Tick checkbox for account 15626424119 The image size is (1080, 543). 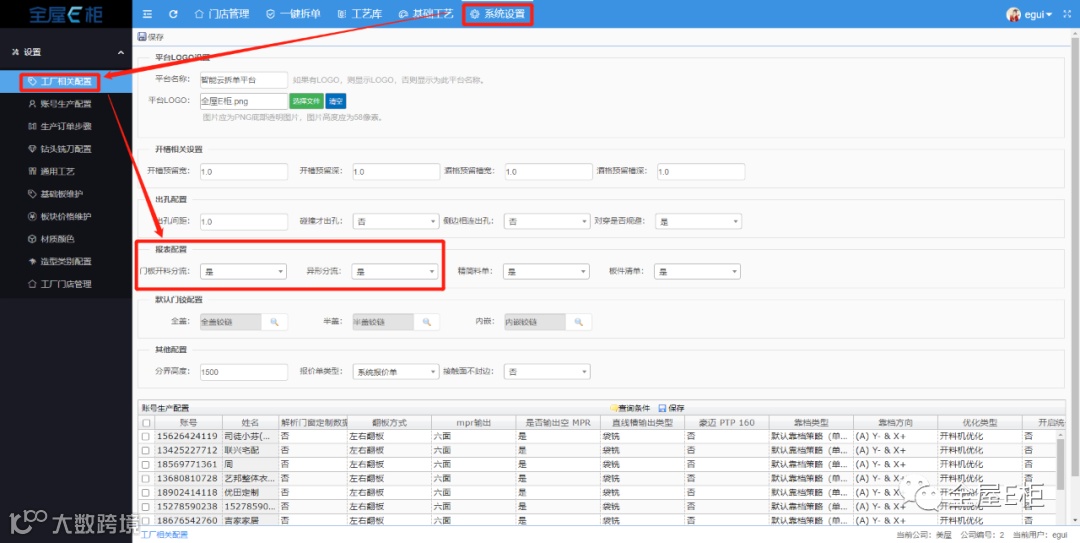click(146, 436)
